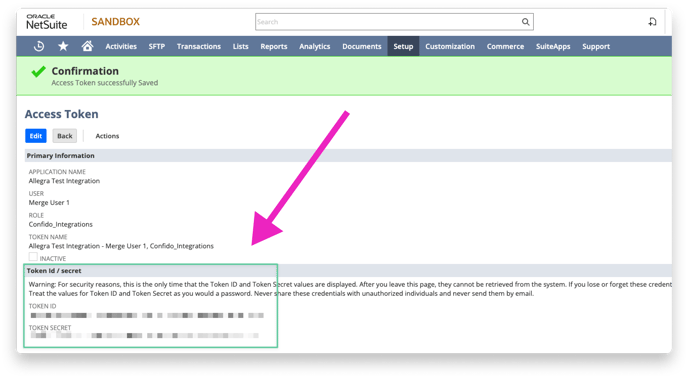This screenshot has width=688, height=378.
Task: Open the Shortcuts star icon
Action: click(x=63, y=46)
